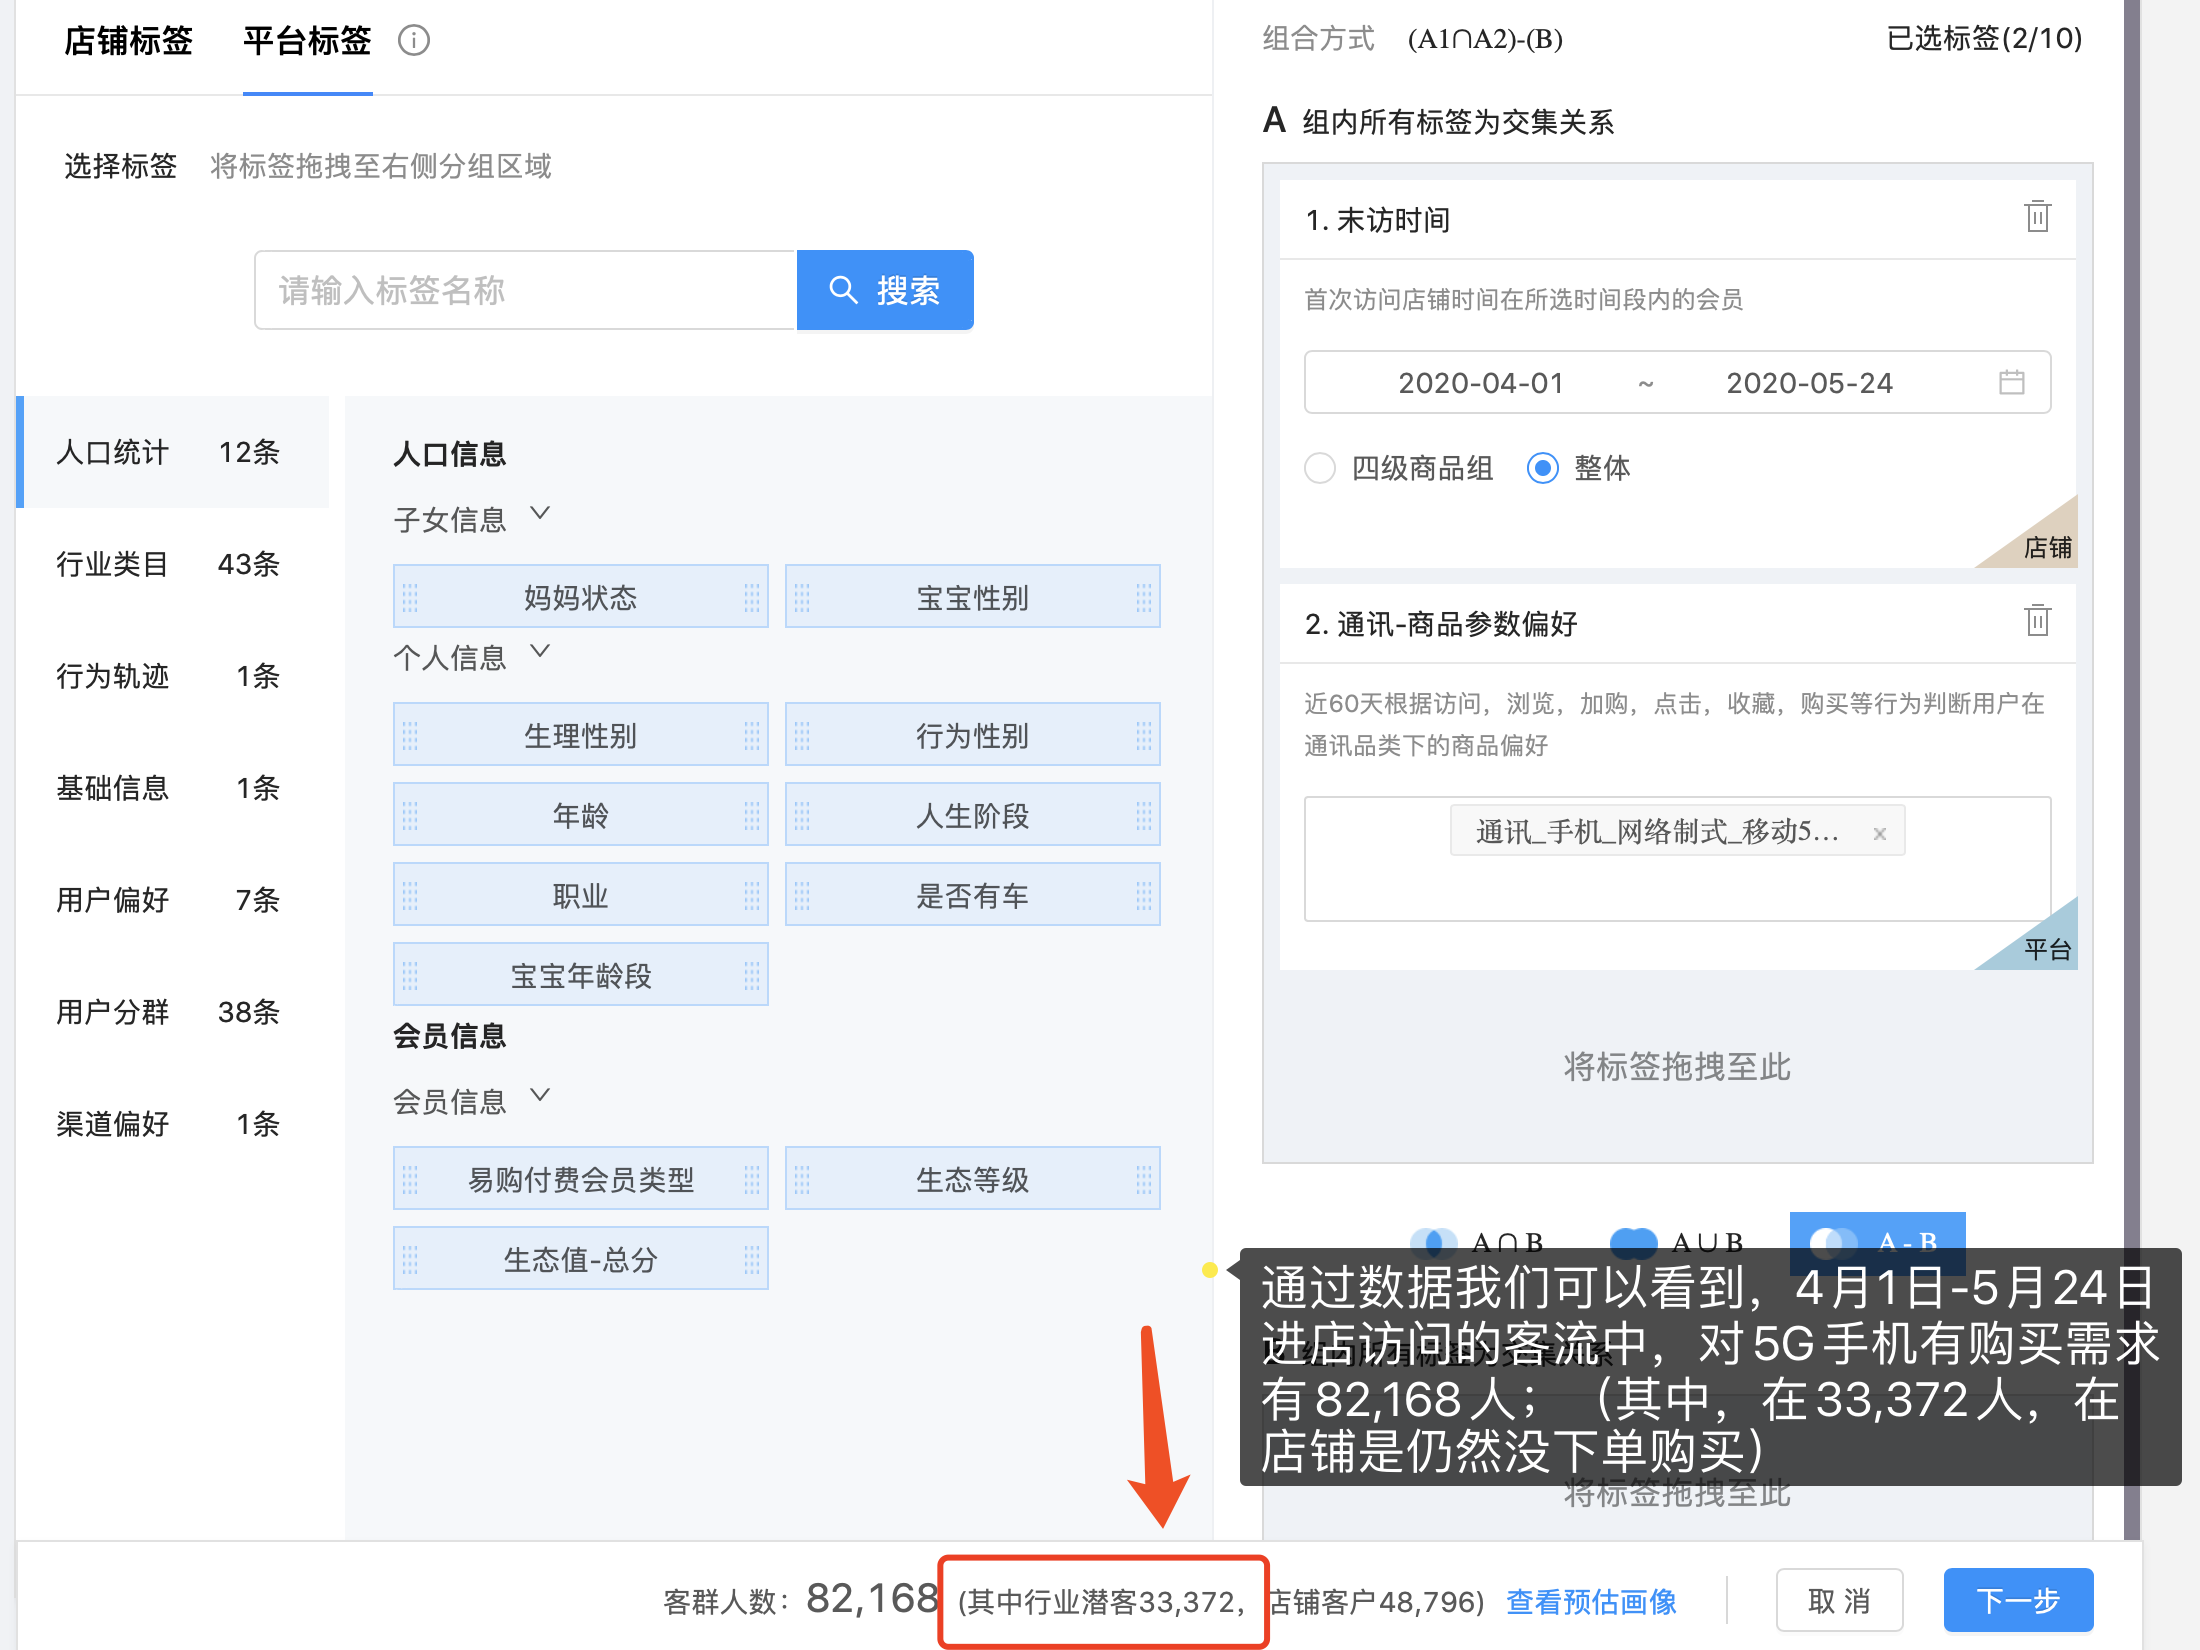Select the A∩B intersection mode icon
This screenshot has height=1650, width=2200.
[1433, 1241]
